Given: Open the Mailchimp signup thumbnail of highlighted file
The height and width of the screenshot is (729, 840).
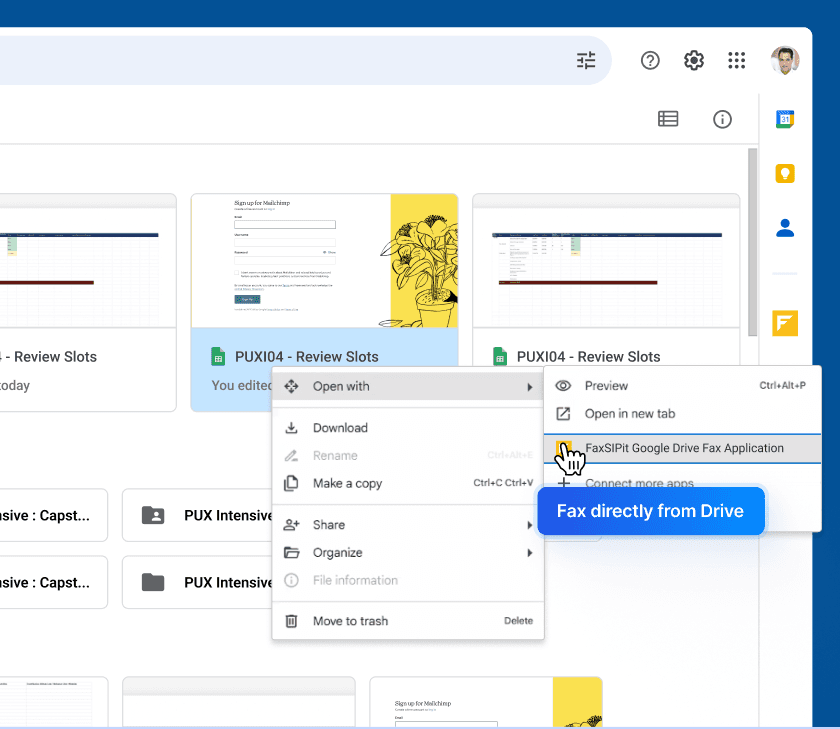Looking at the screenshot, I should click(325, 261).
